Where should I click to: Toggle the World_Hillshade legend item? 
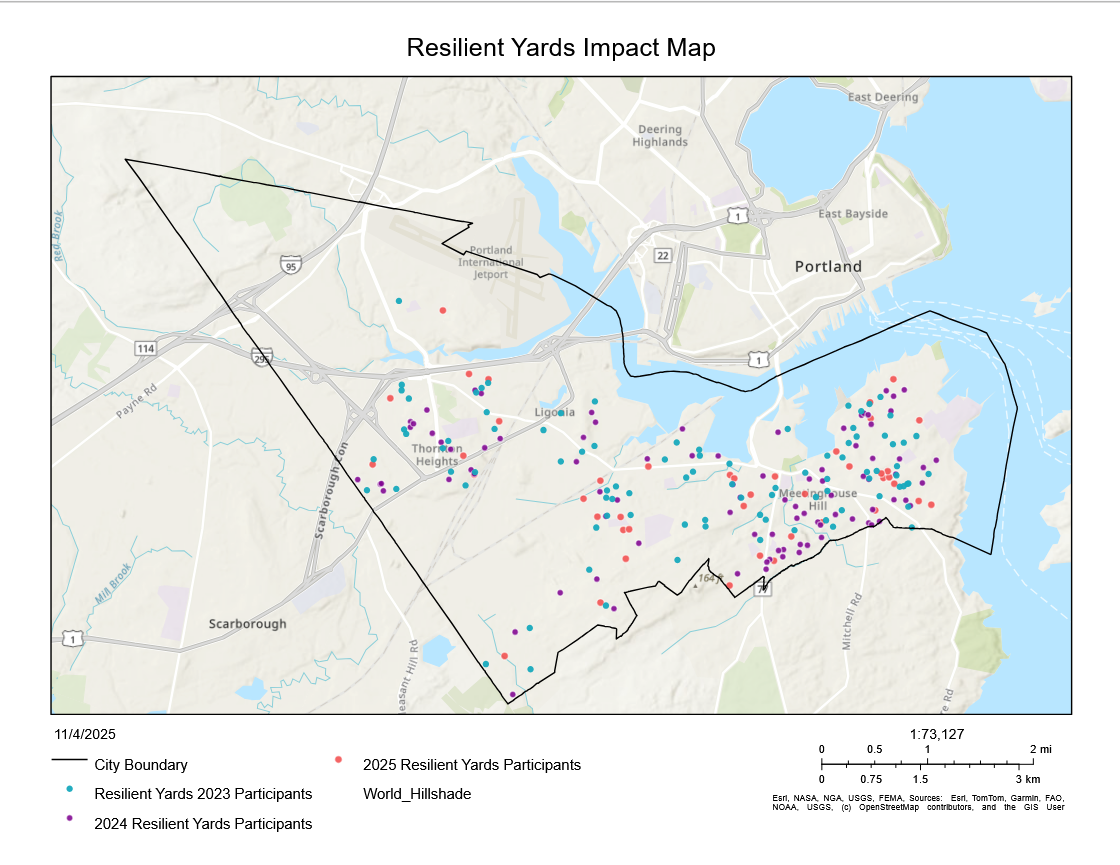[x=417, y=795]
